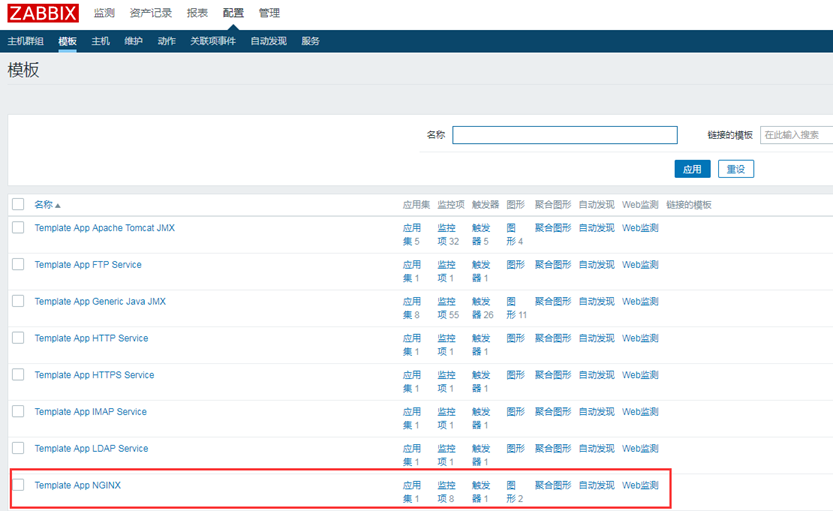Open the 维护 submenu tab
The height and width of the screenshot is (511, 833).
point(133,41)
